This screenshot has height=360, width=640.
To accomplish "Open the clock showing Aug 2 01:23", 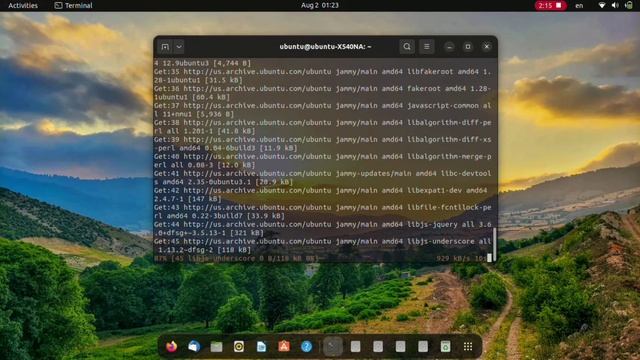I will [x=320, y=5].
